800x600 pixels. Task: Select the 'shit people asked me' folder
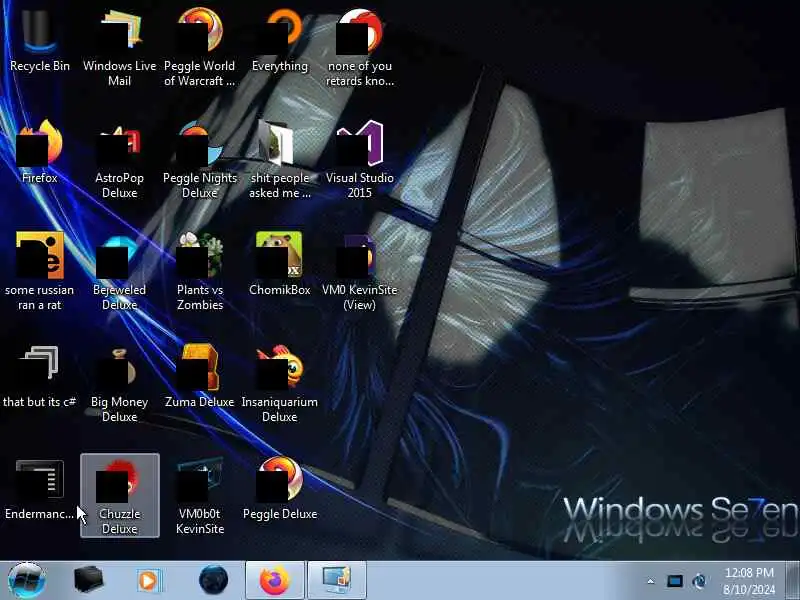tap(280, 159)
